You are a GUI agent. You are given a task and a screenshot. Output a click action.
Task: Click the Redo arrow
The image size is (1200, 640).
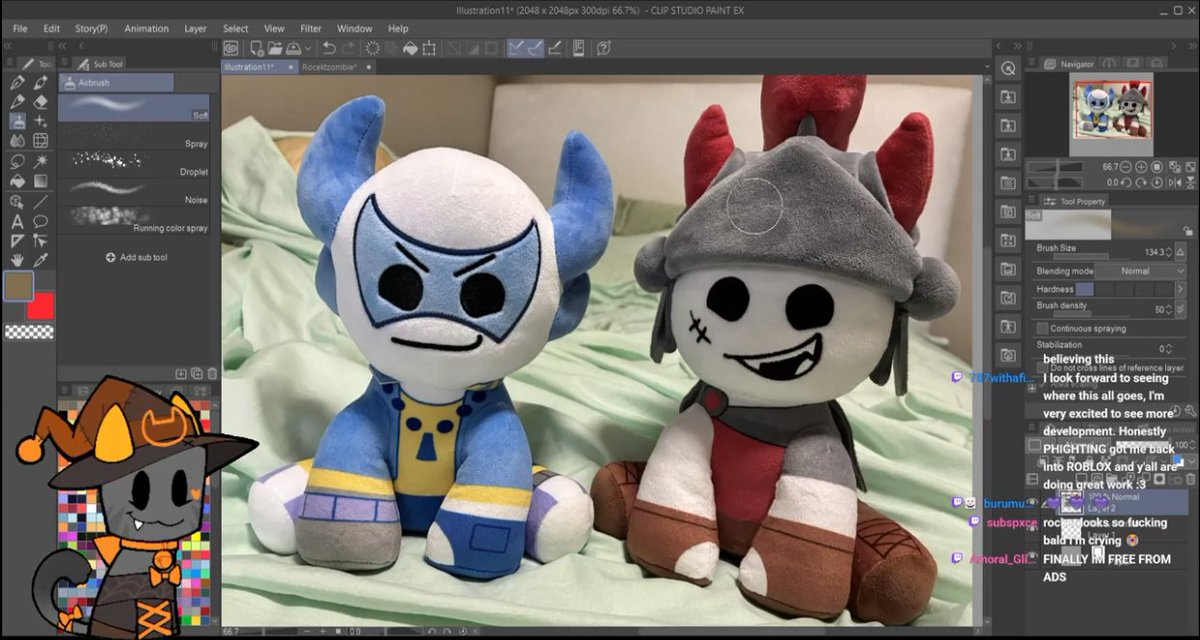click(347, 47)
